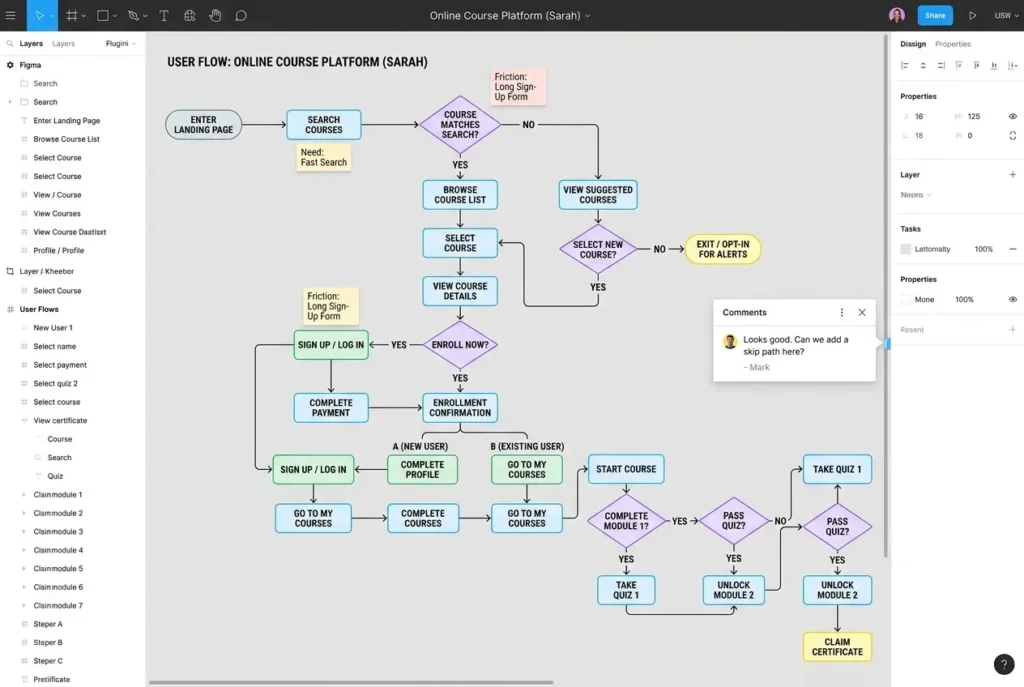This screenshot has width=1024, height=687.
Task: Select the Pen tool
Action: click(132, 15)
